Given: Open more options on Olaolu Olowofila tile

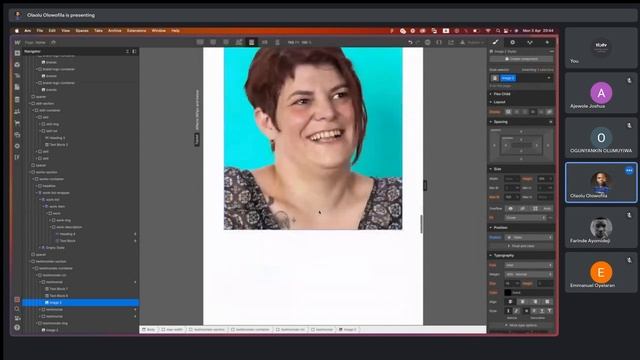Looking at the screenshot, I should point(629,170).
